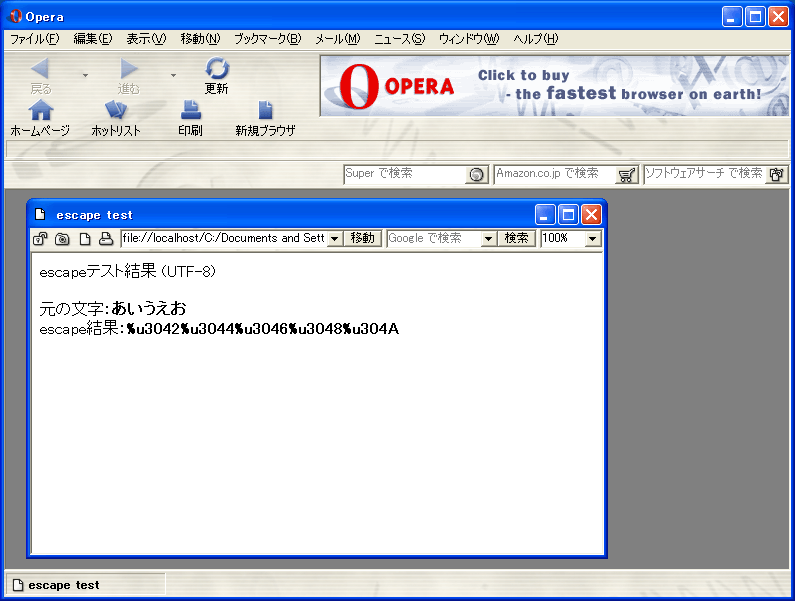
Task: Click the Super search go icon
Action: [477, 174]
